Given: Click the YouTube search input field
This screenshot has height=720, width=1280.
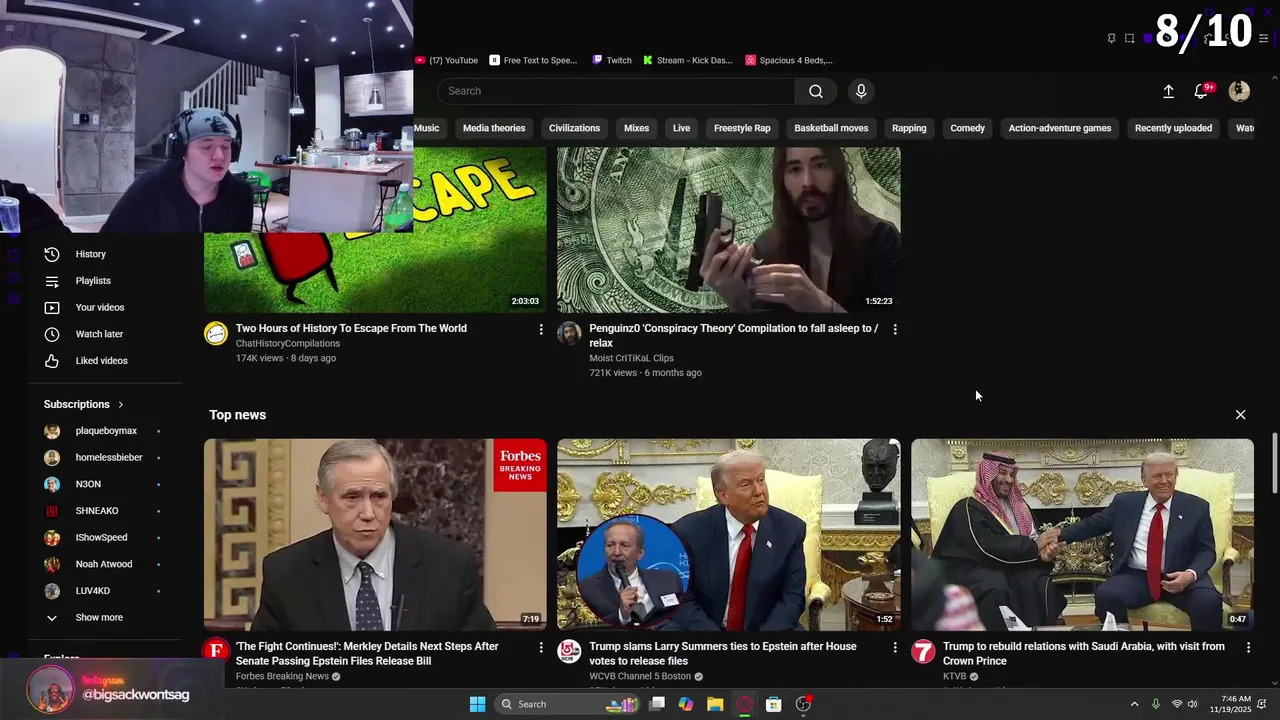Looking at the screenshot, I should (616, 91).
